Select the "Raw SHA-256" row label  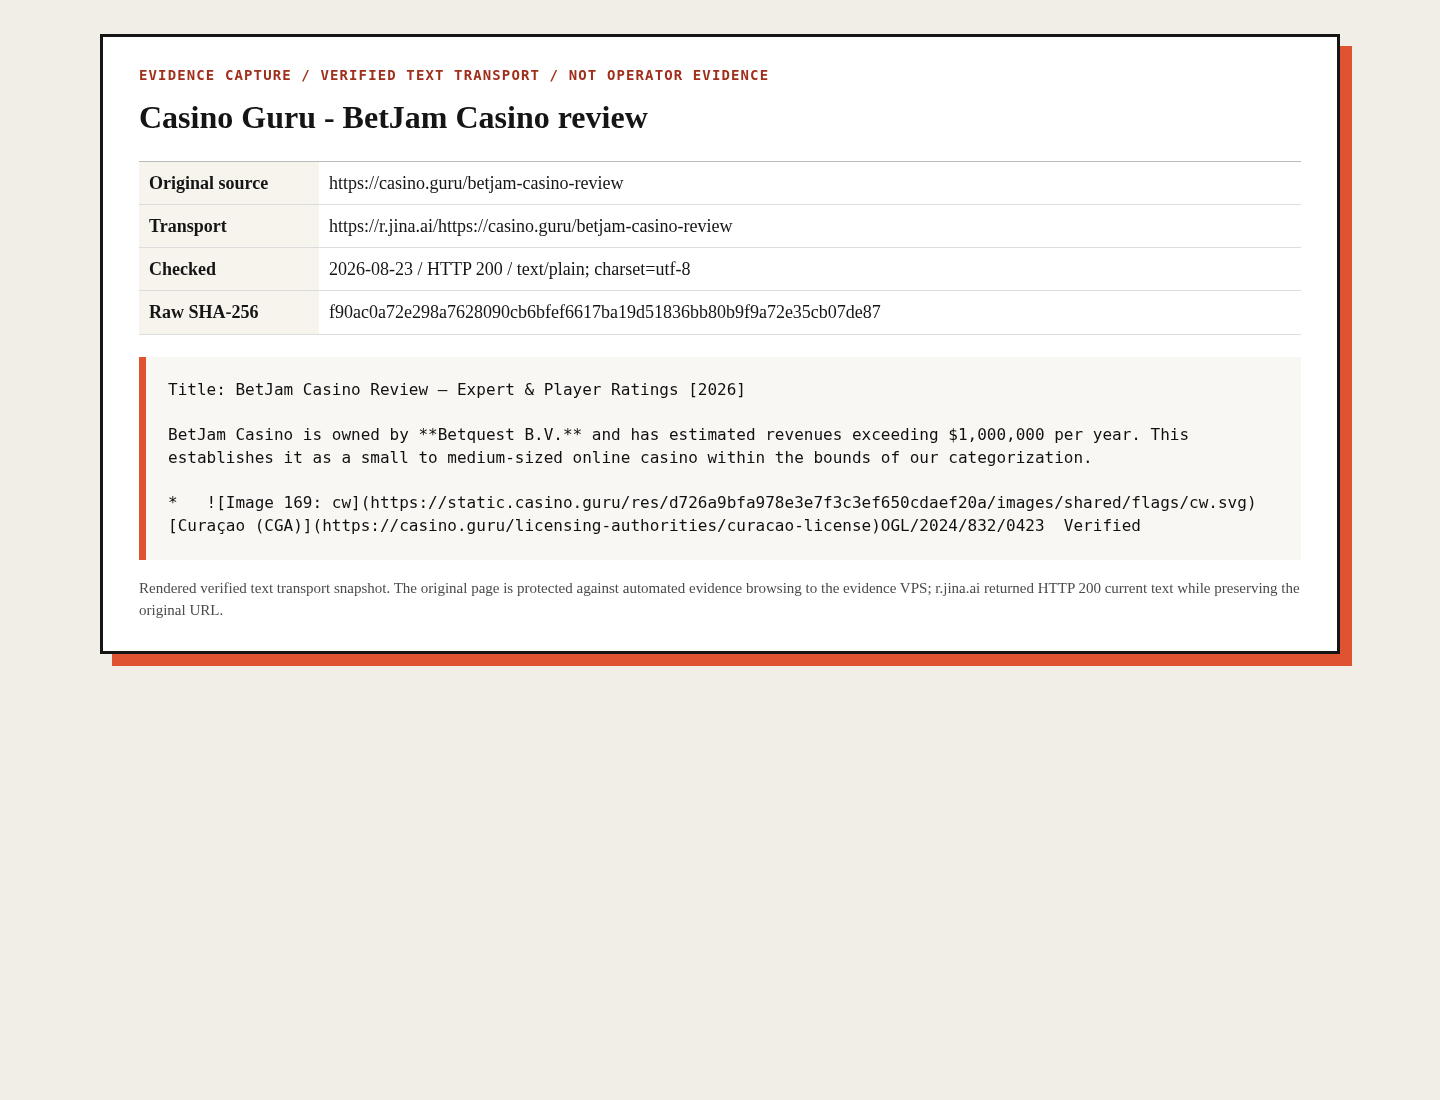pyautogui.click(x=204, y=312)
